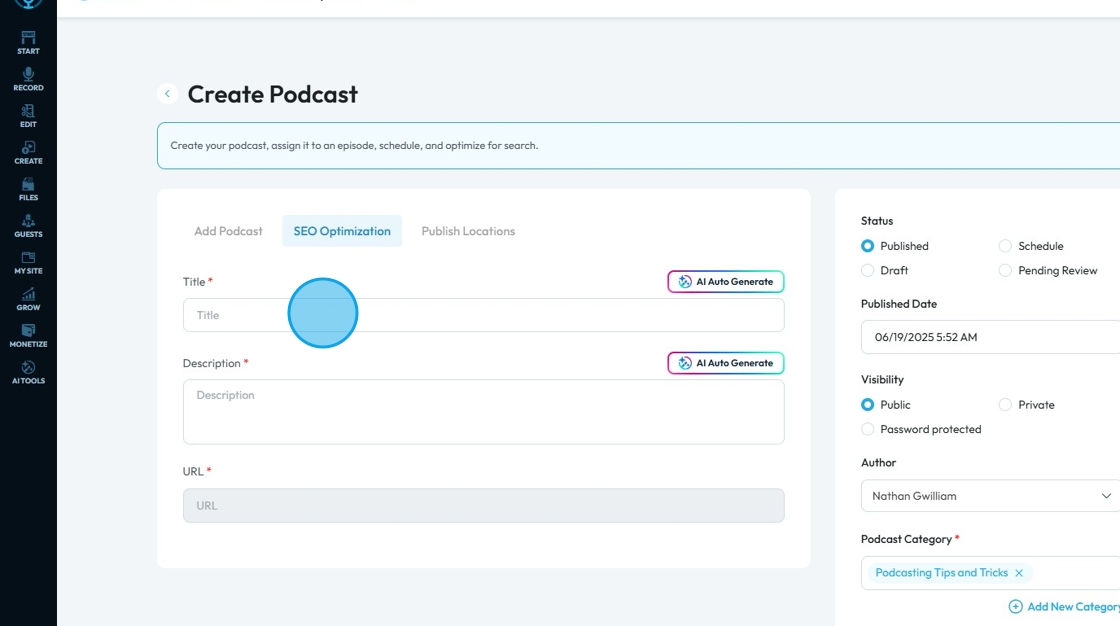
Task: Open the Files section in sidebar
Action: pyautogui.click(x=28, y=189)
